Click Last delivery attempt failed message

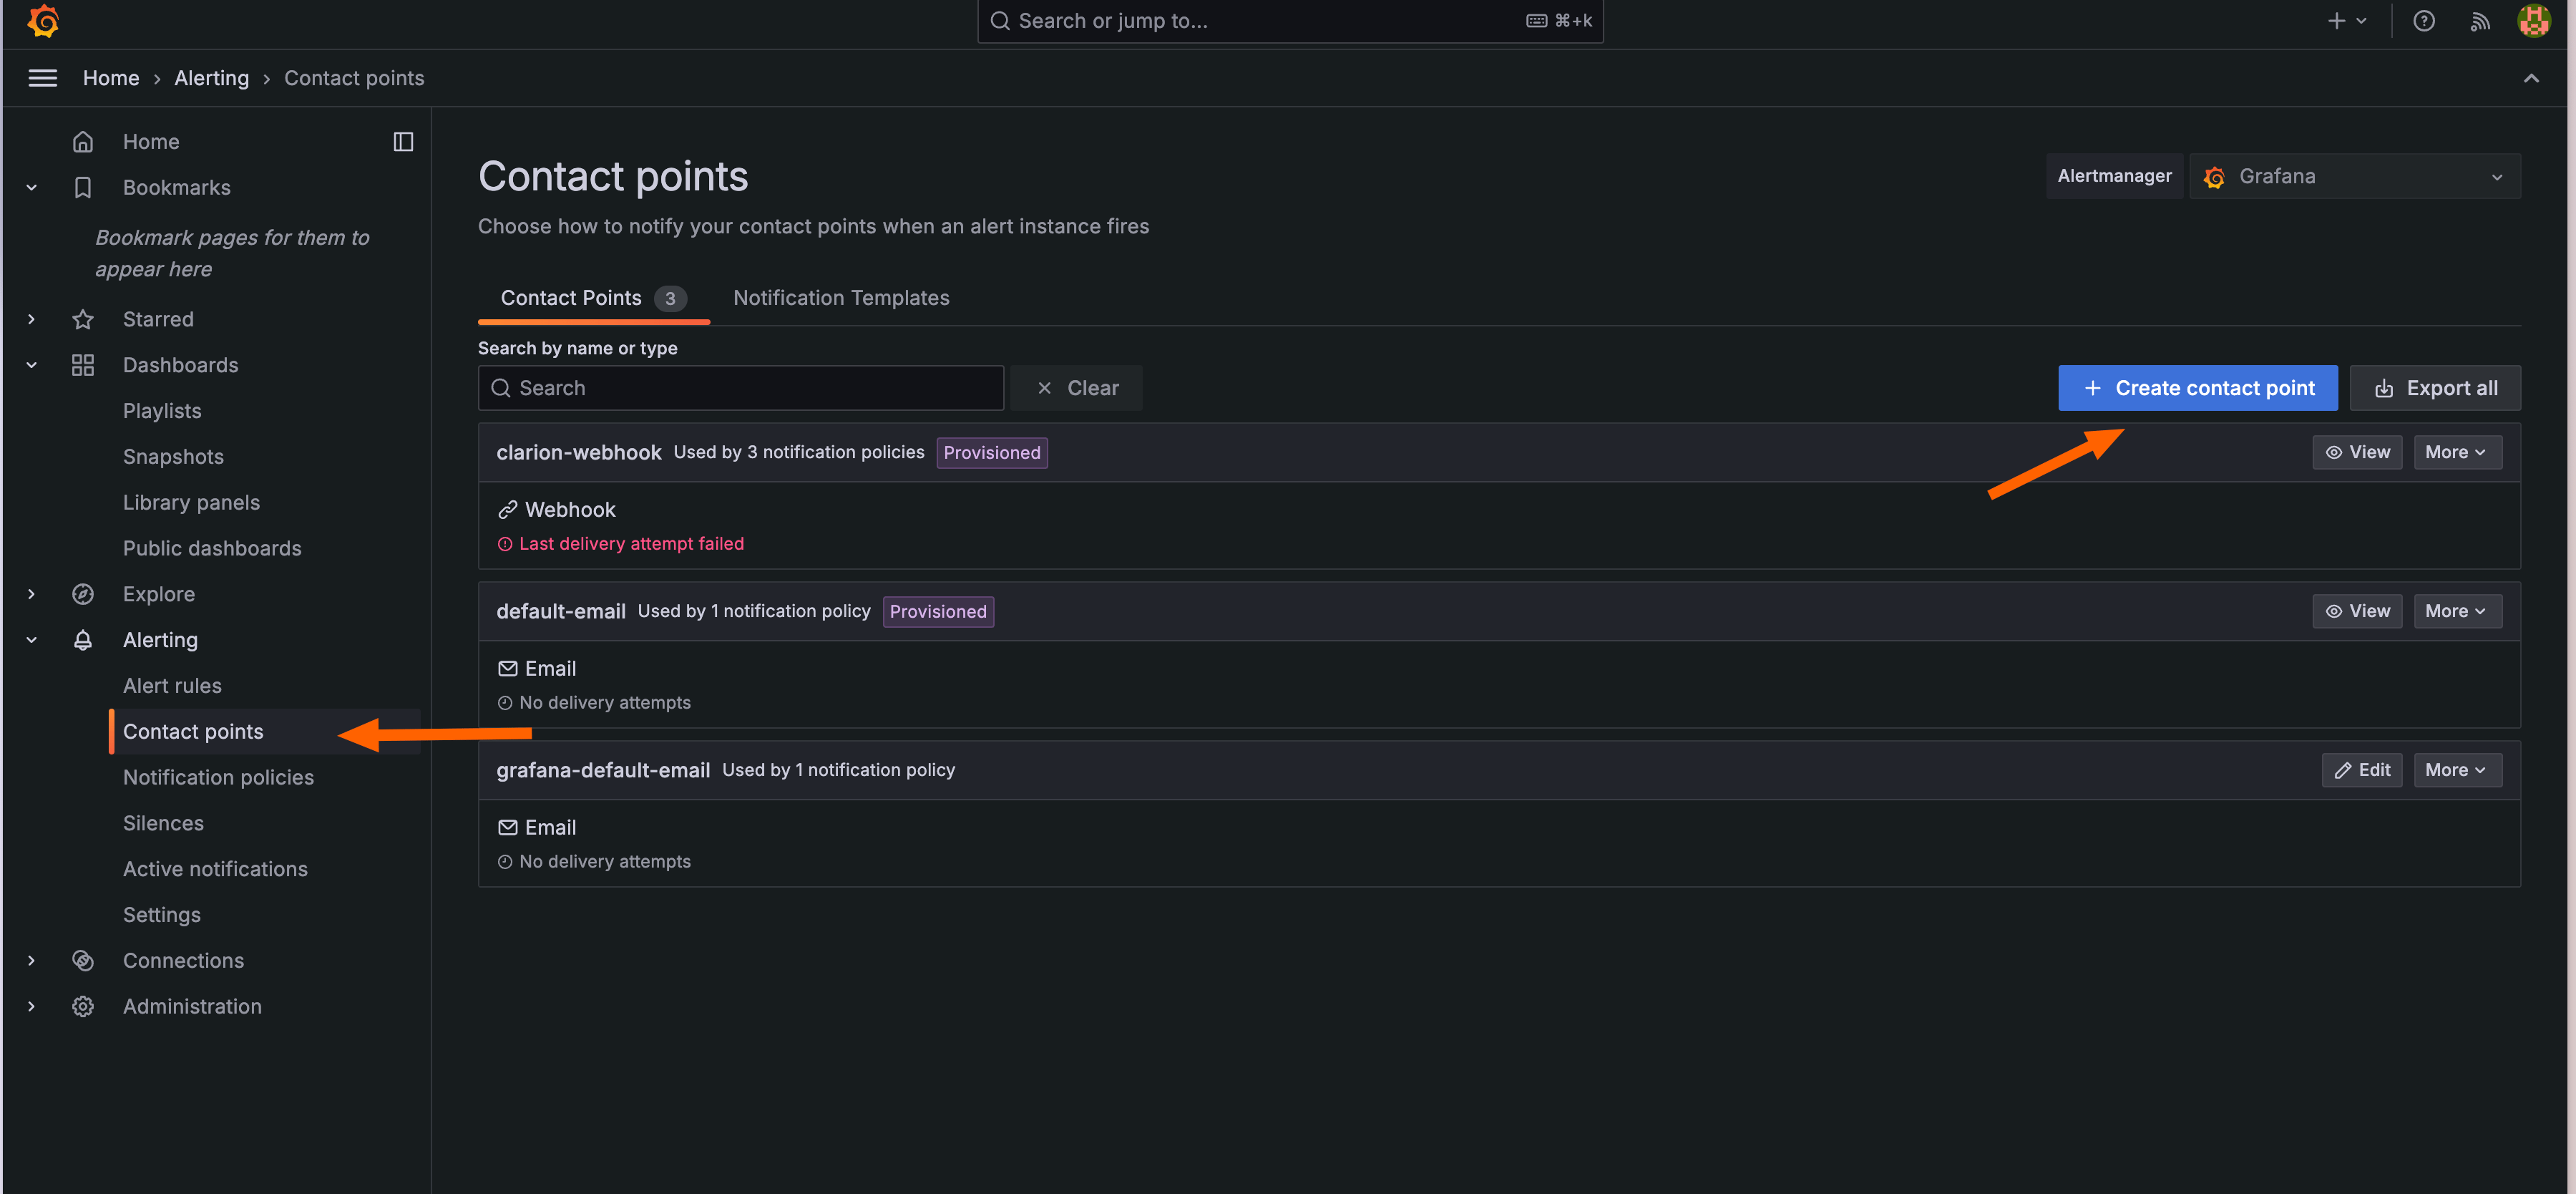click(631, 544)
